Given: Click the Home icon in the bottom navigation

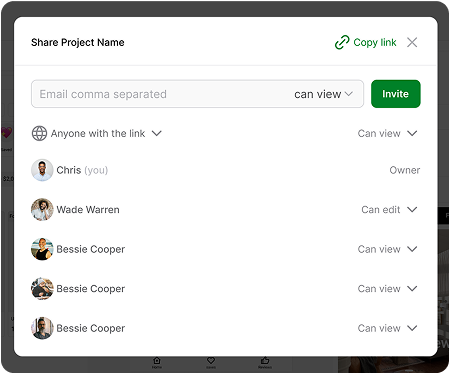Looking at the screenshot, I should point(157,361).
